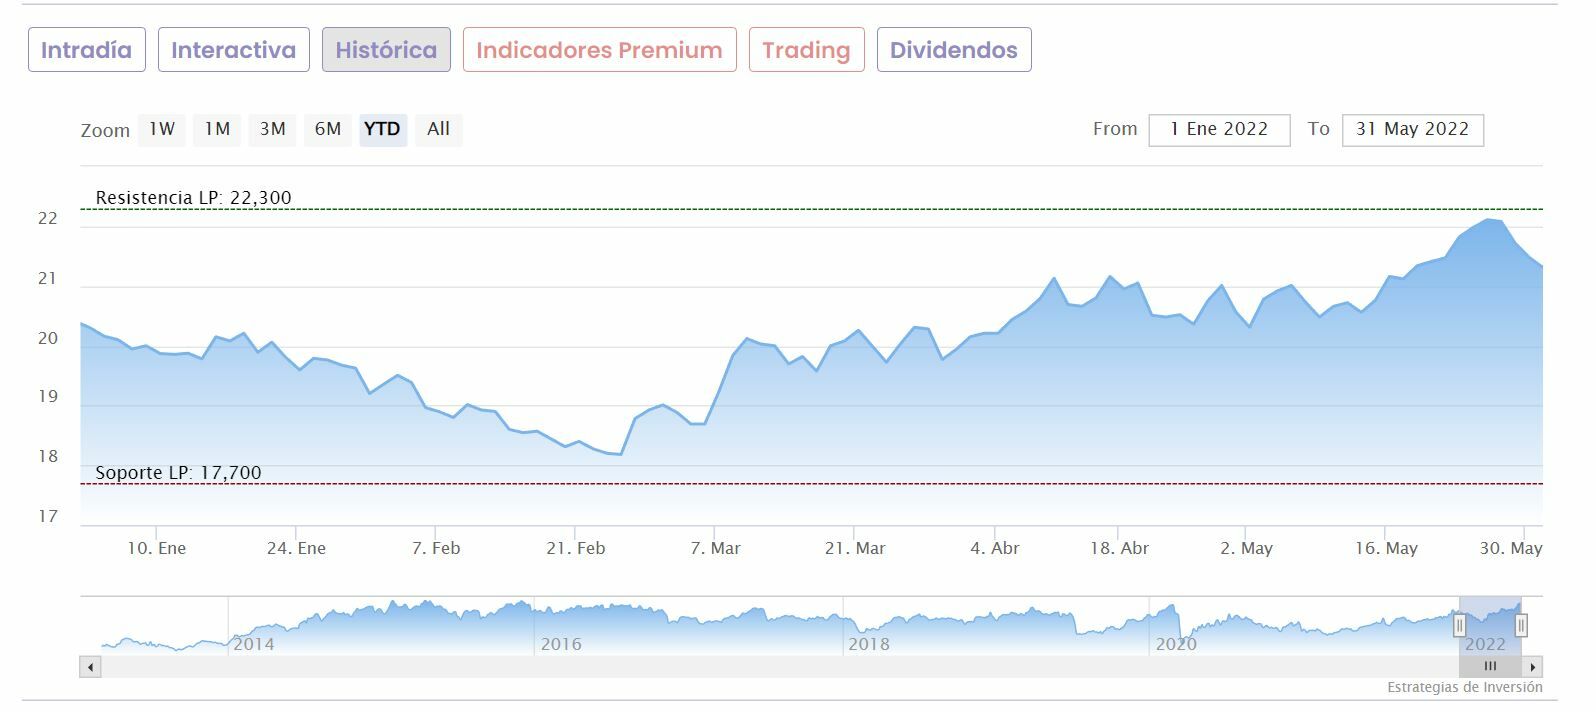Show All historical data range

(438, 129)
